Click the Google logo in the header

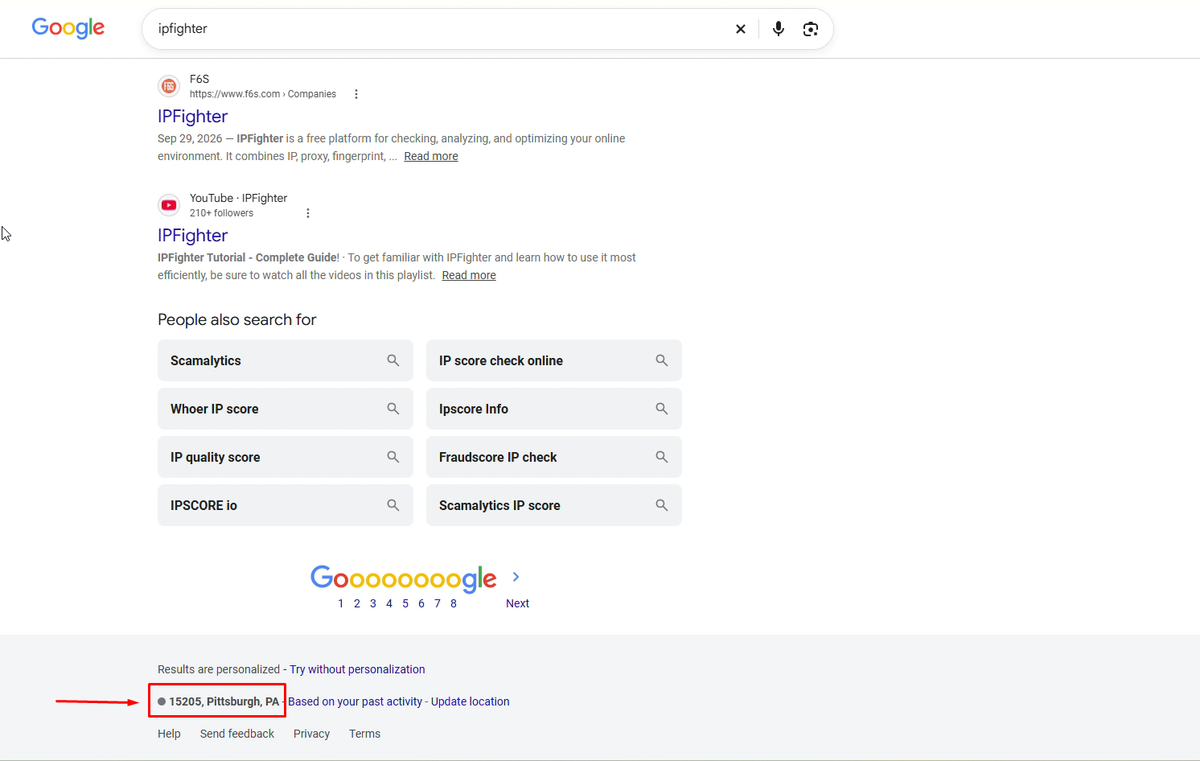pyautogui.click(x=68, y=28)
